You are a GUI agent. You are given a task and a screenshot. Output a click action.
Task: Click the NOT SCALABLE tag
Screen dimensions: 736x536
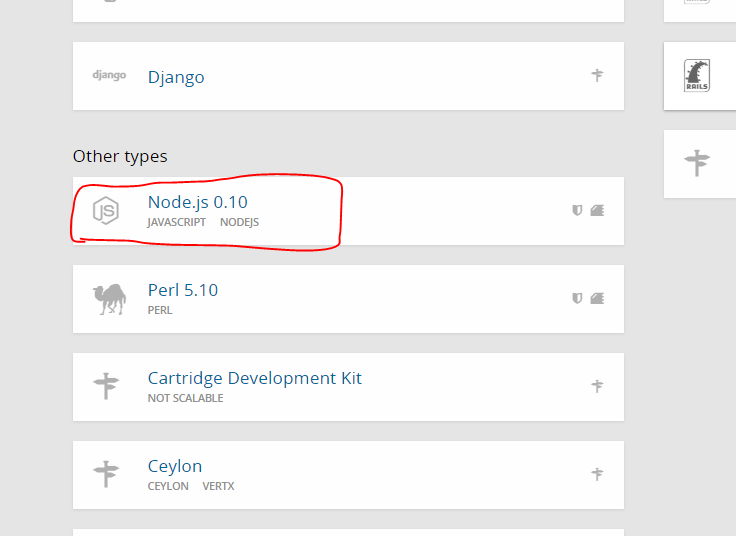185,398
